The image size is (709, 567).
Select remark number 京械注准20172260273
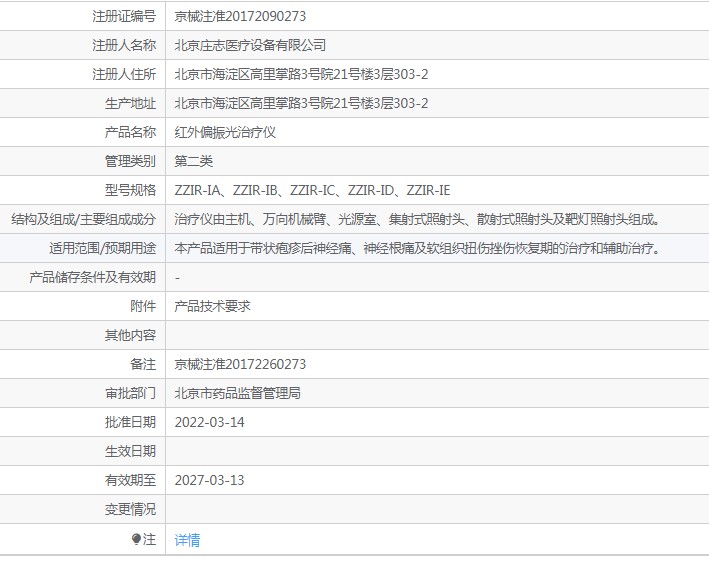pos(240,364)
